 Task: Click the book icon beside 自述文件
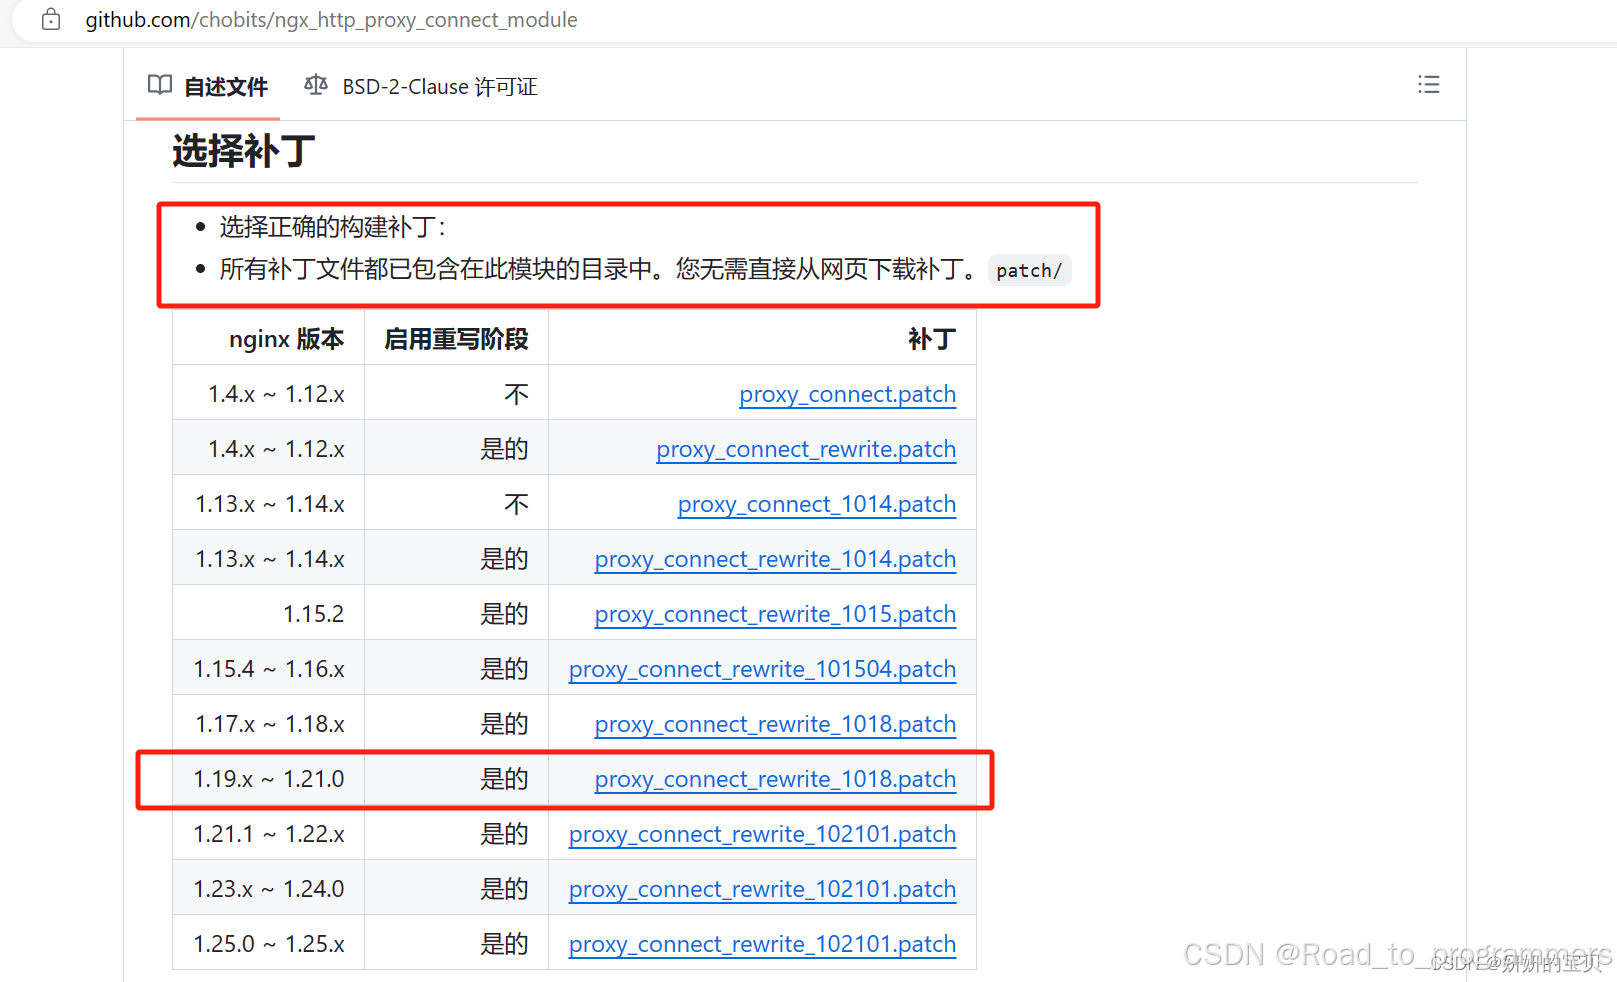160,85
